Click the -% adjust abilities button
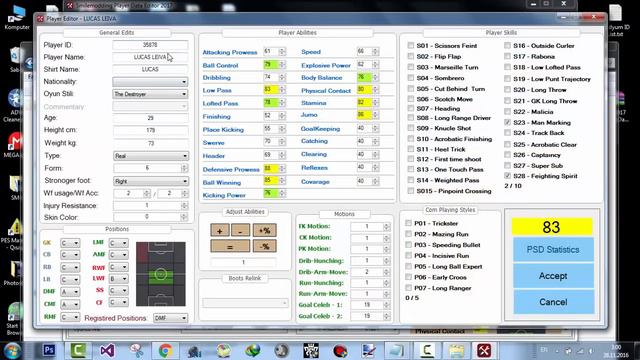Screen dimensions: 640x360 coord(264,246)
